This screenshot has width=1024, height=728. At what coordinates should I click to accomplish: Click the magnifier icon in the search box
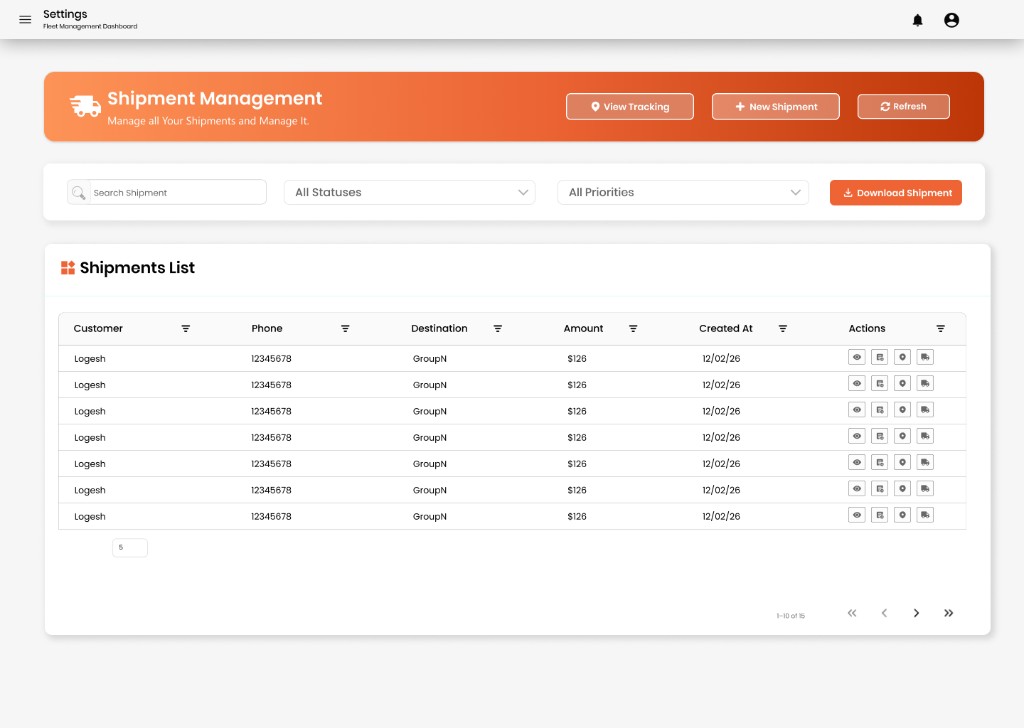tap(78, 193)
